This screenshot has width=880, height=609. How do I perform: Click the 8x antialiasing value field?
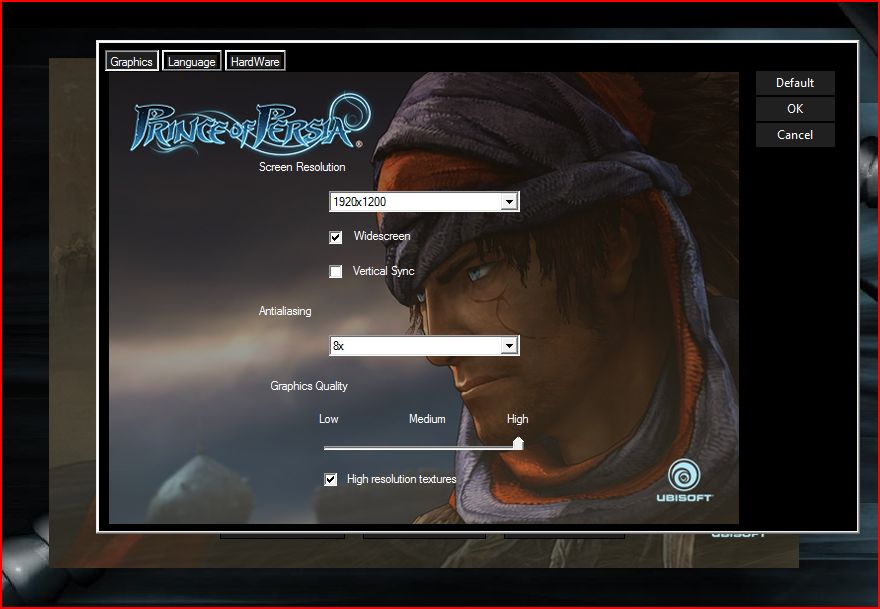coord(424,346)
